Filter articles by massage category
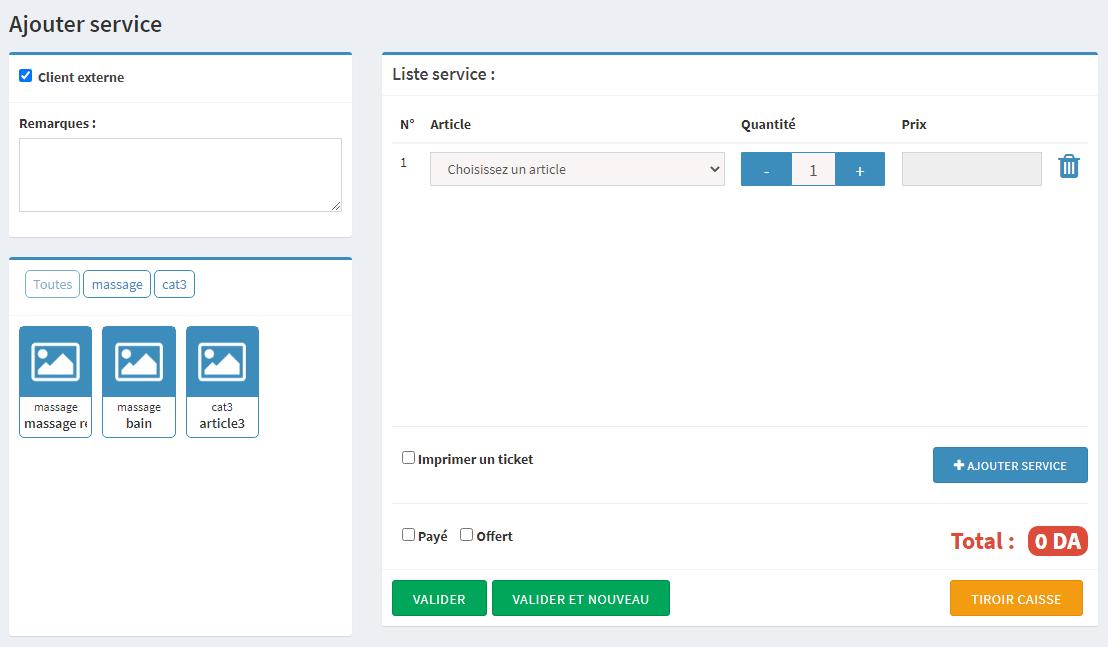 (x=117, y=285)
